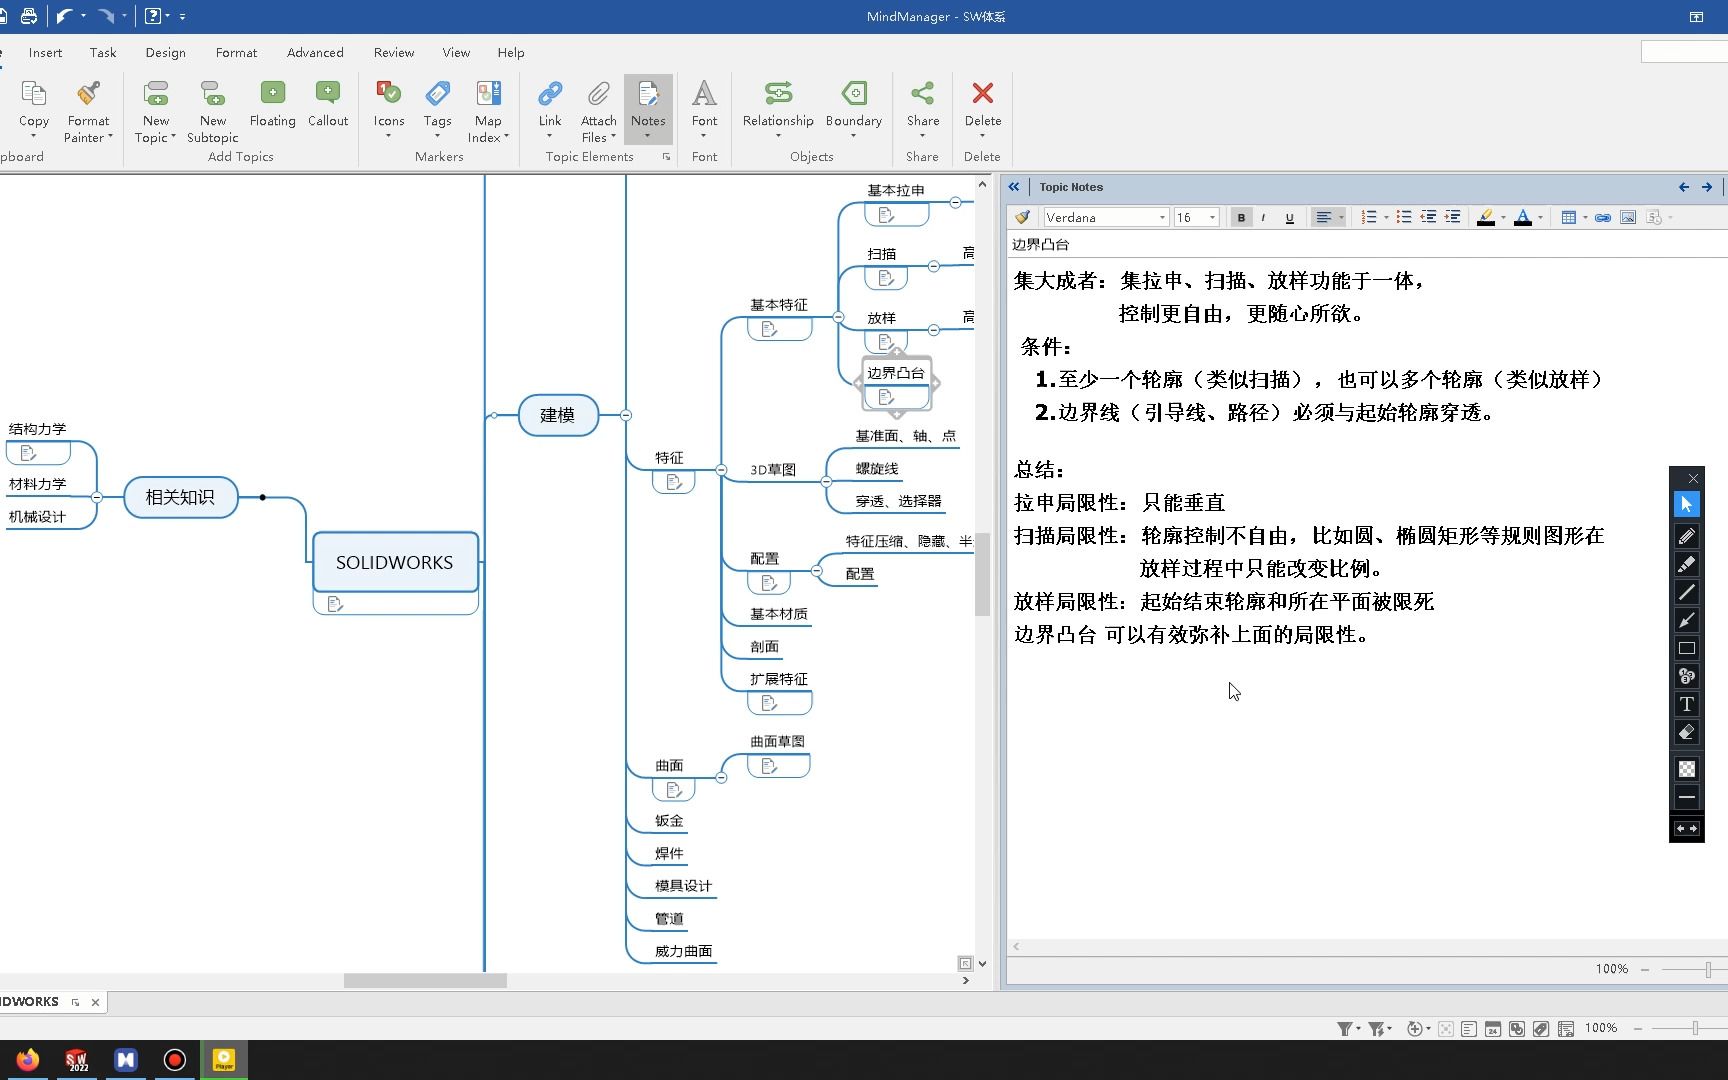Toggle underline formatting in the notes editor

1289,216
